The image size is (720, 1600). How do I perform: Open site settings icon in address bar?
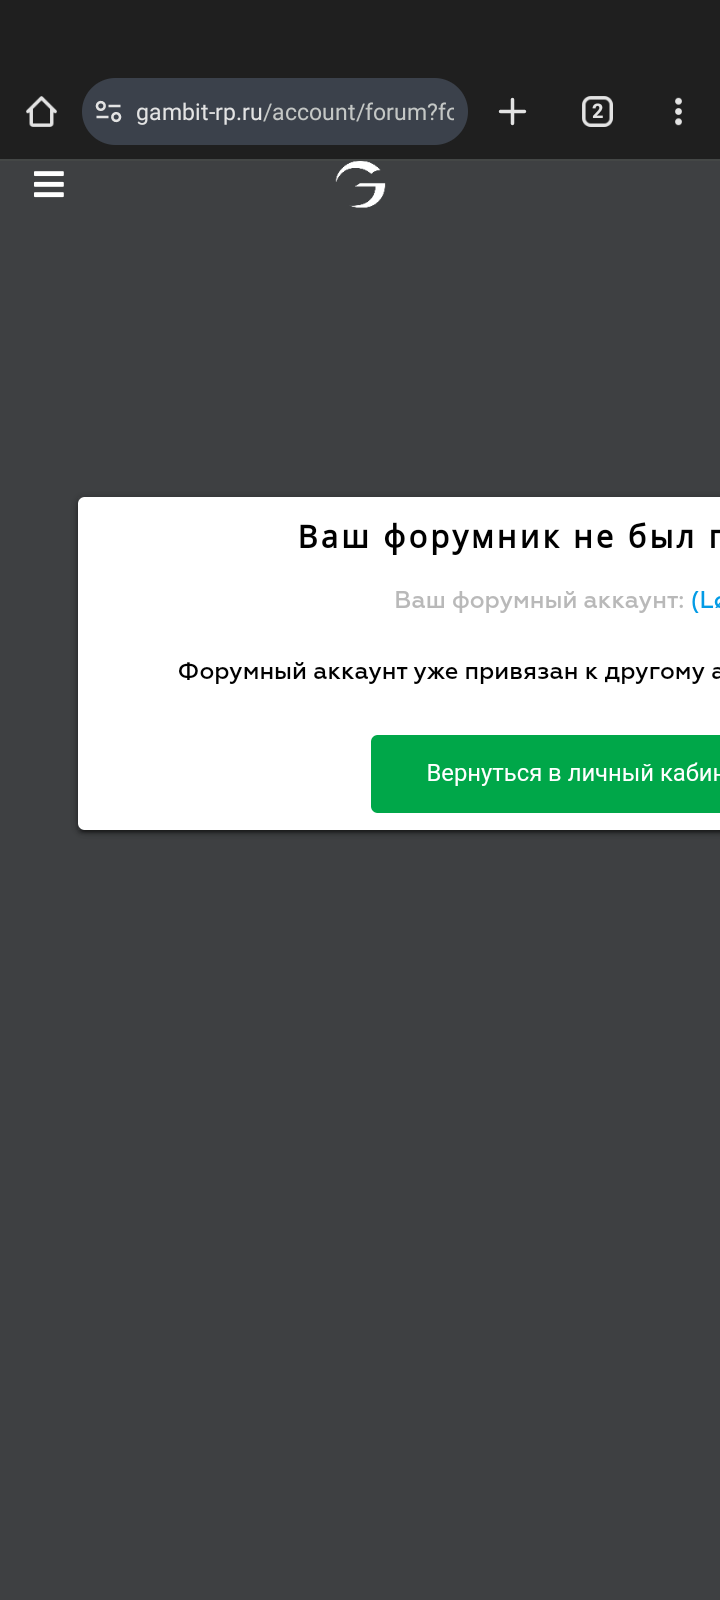click(x=109, y=112)
